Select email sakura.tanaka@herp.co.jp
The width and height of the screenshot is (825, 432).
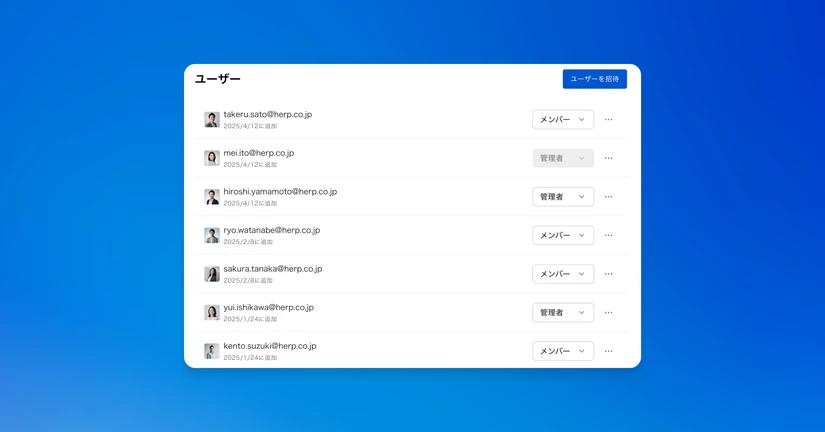pyautogui.click(x=273, y=268)
